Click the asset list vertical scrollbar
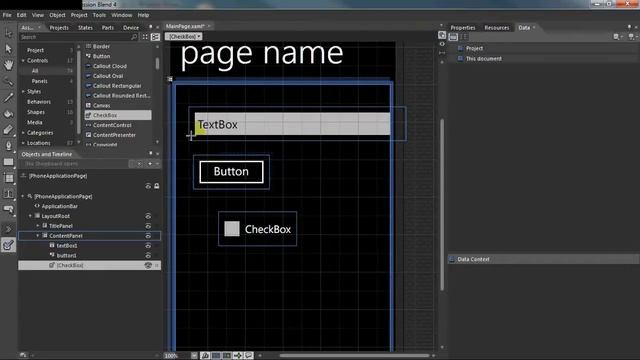This screenshot has width=640, height=360. coord(157,63)
